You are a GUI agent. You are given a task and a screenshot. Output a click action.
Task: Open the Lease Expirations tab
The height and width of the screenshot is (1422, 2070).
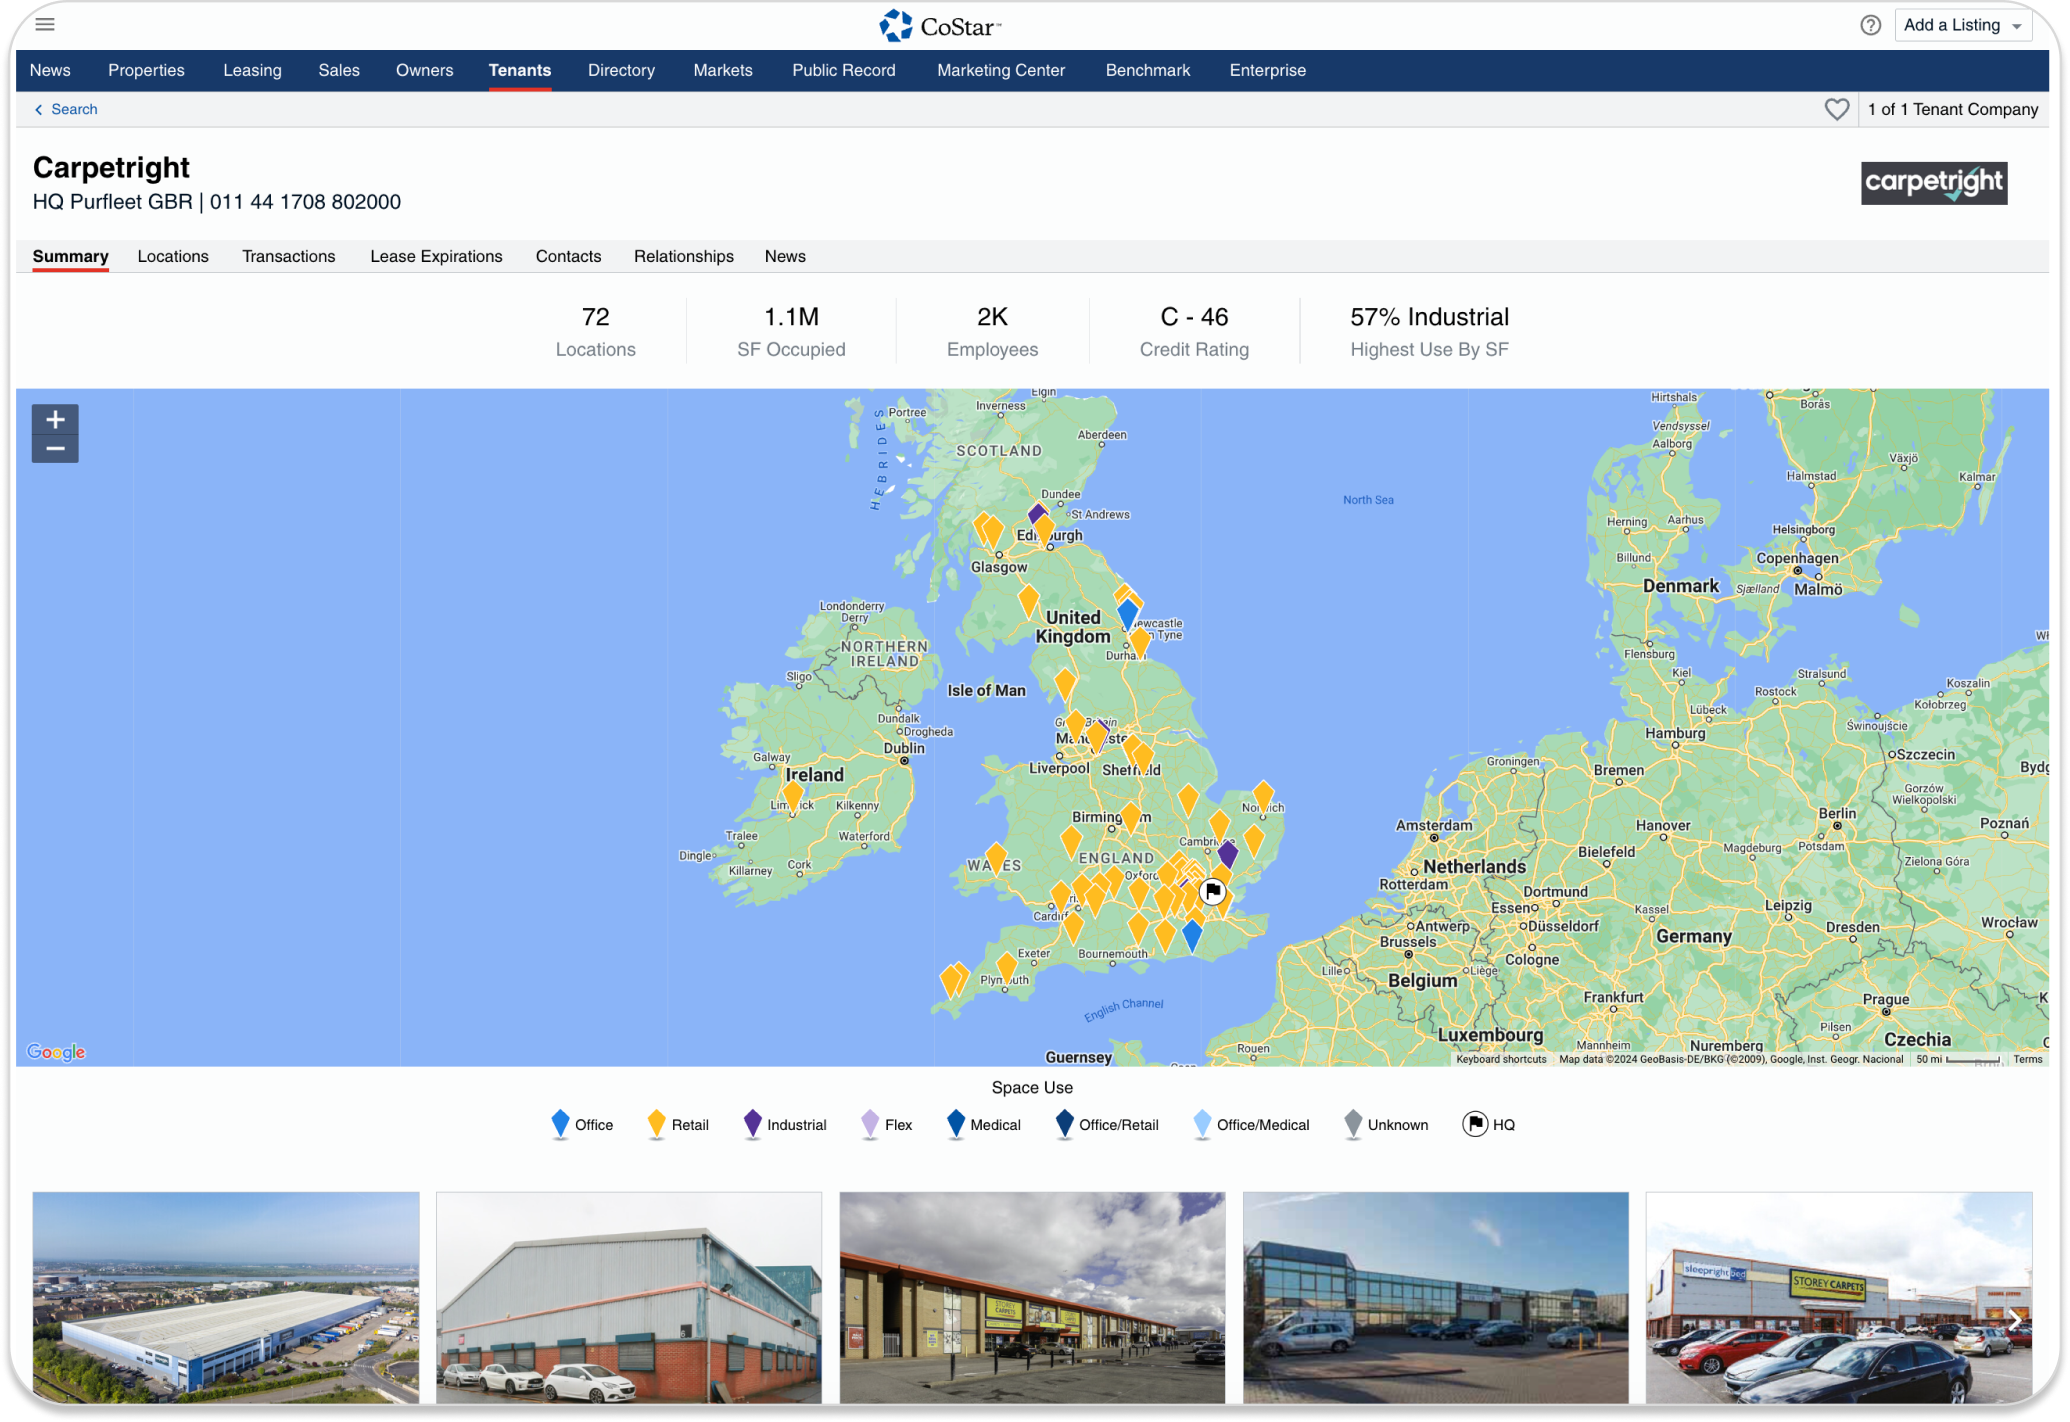click(436, 256)
